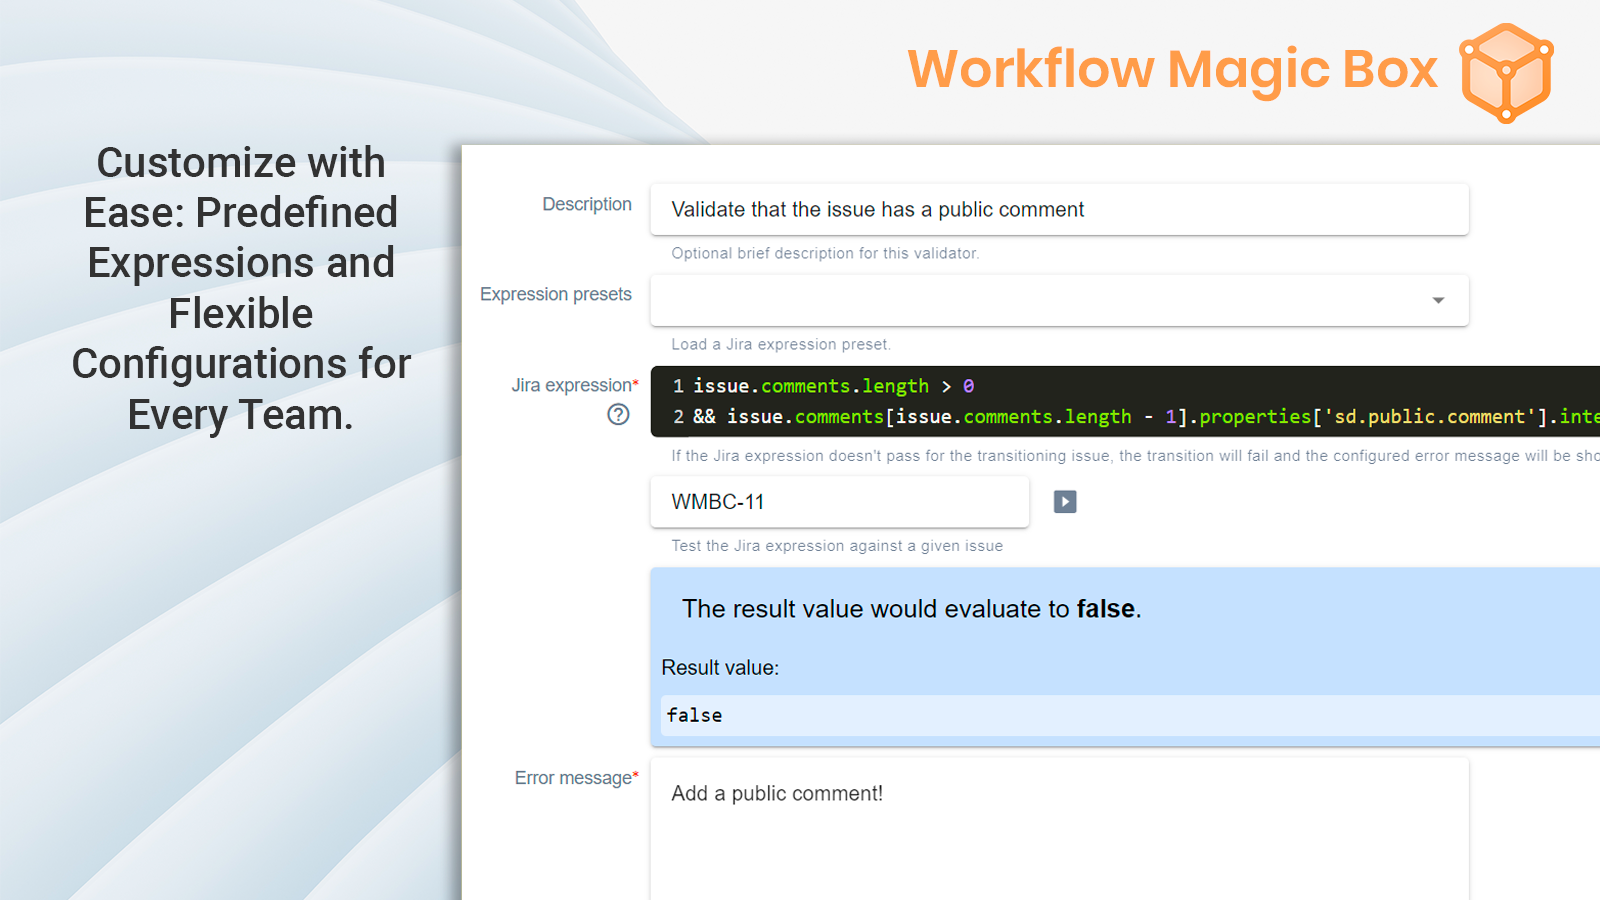Image resolution: width=1600 pixels, height=900 pixels.
Task: Click the 'Customize with Ease' headline text
Action: pyautogui.click(x=241, y=288)
